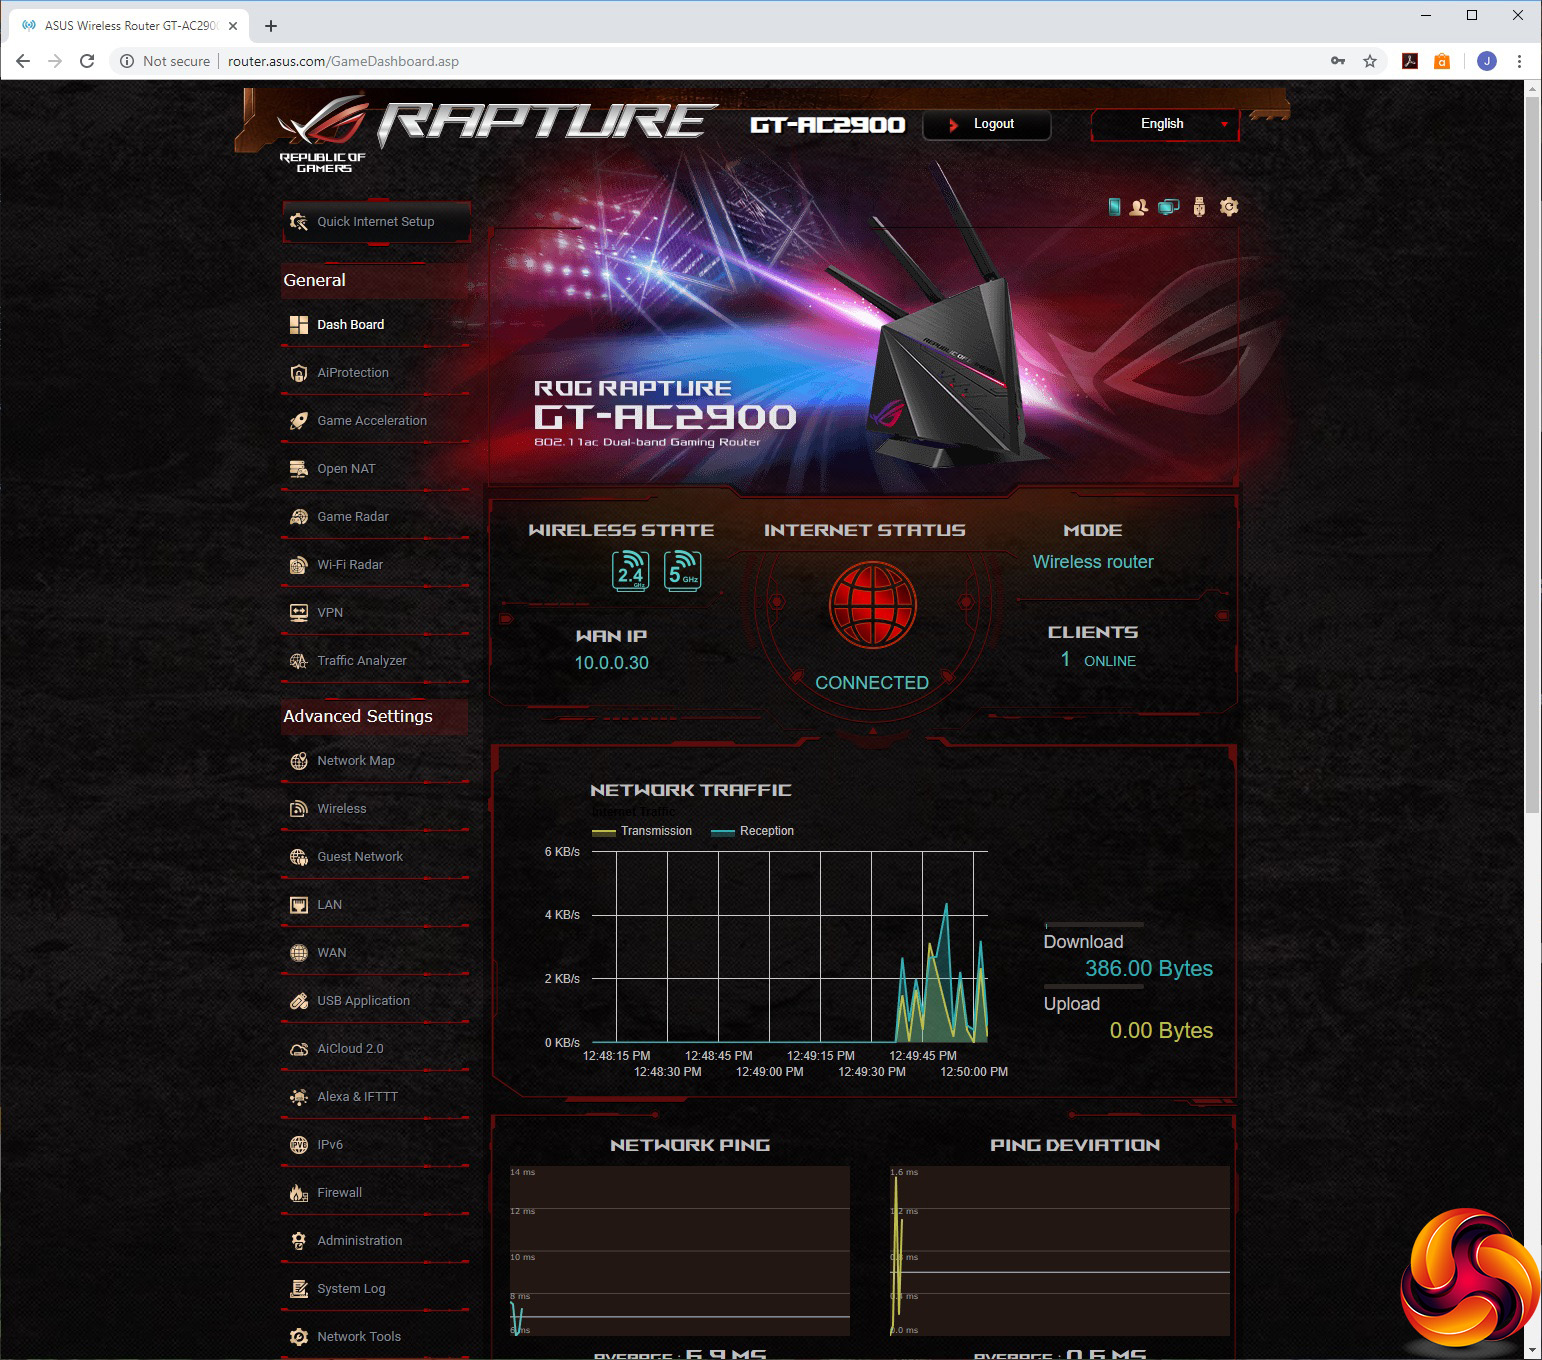Click the reboot gear icon
Viewport: 1542px width, 1360px height.
click(1229, 207)
